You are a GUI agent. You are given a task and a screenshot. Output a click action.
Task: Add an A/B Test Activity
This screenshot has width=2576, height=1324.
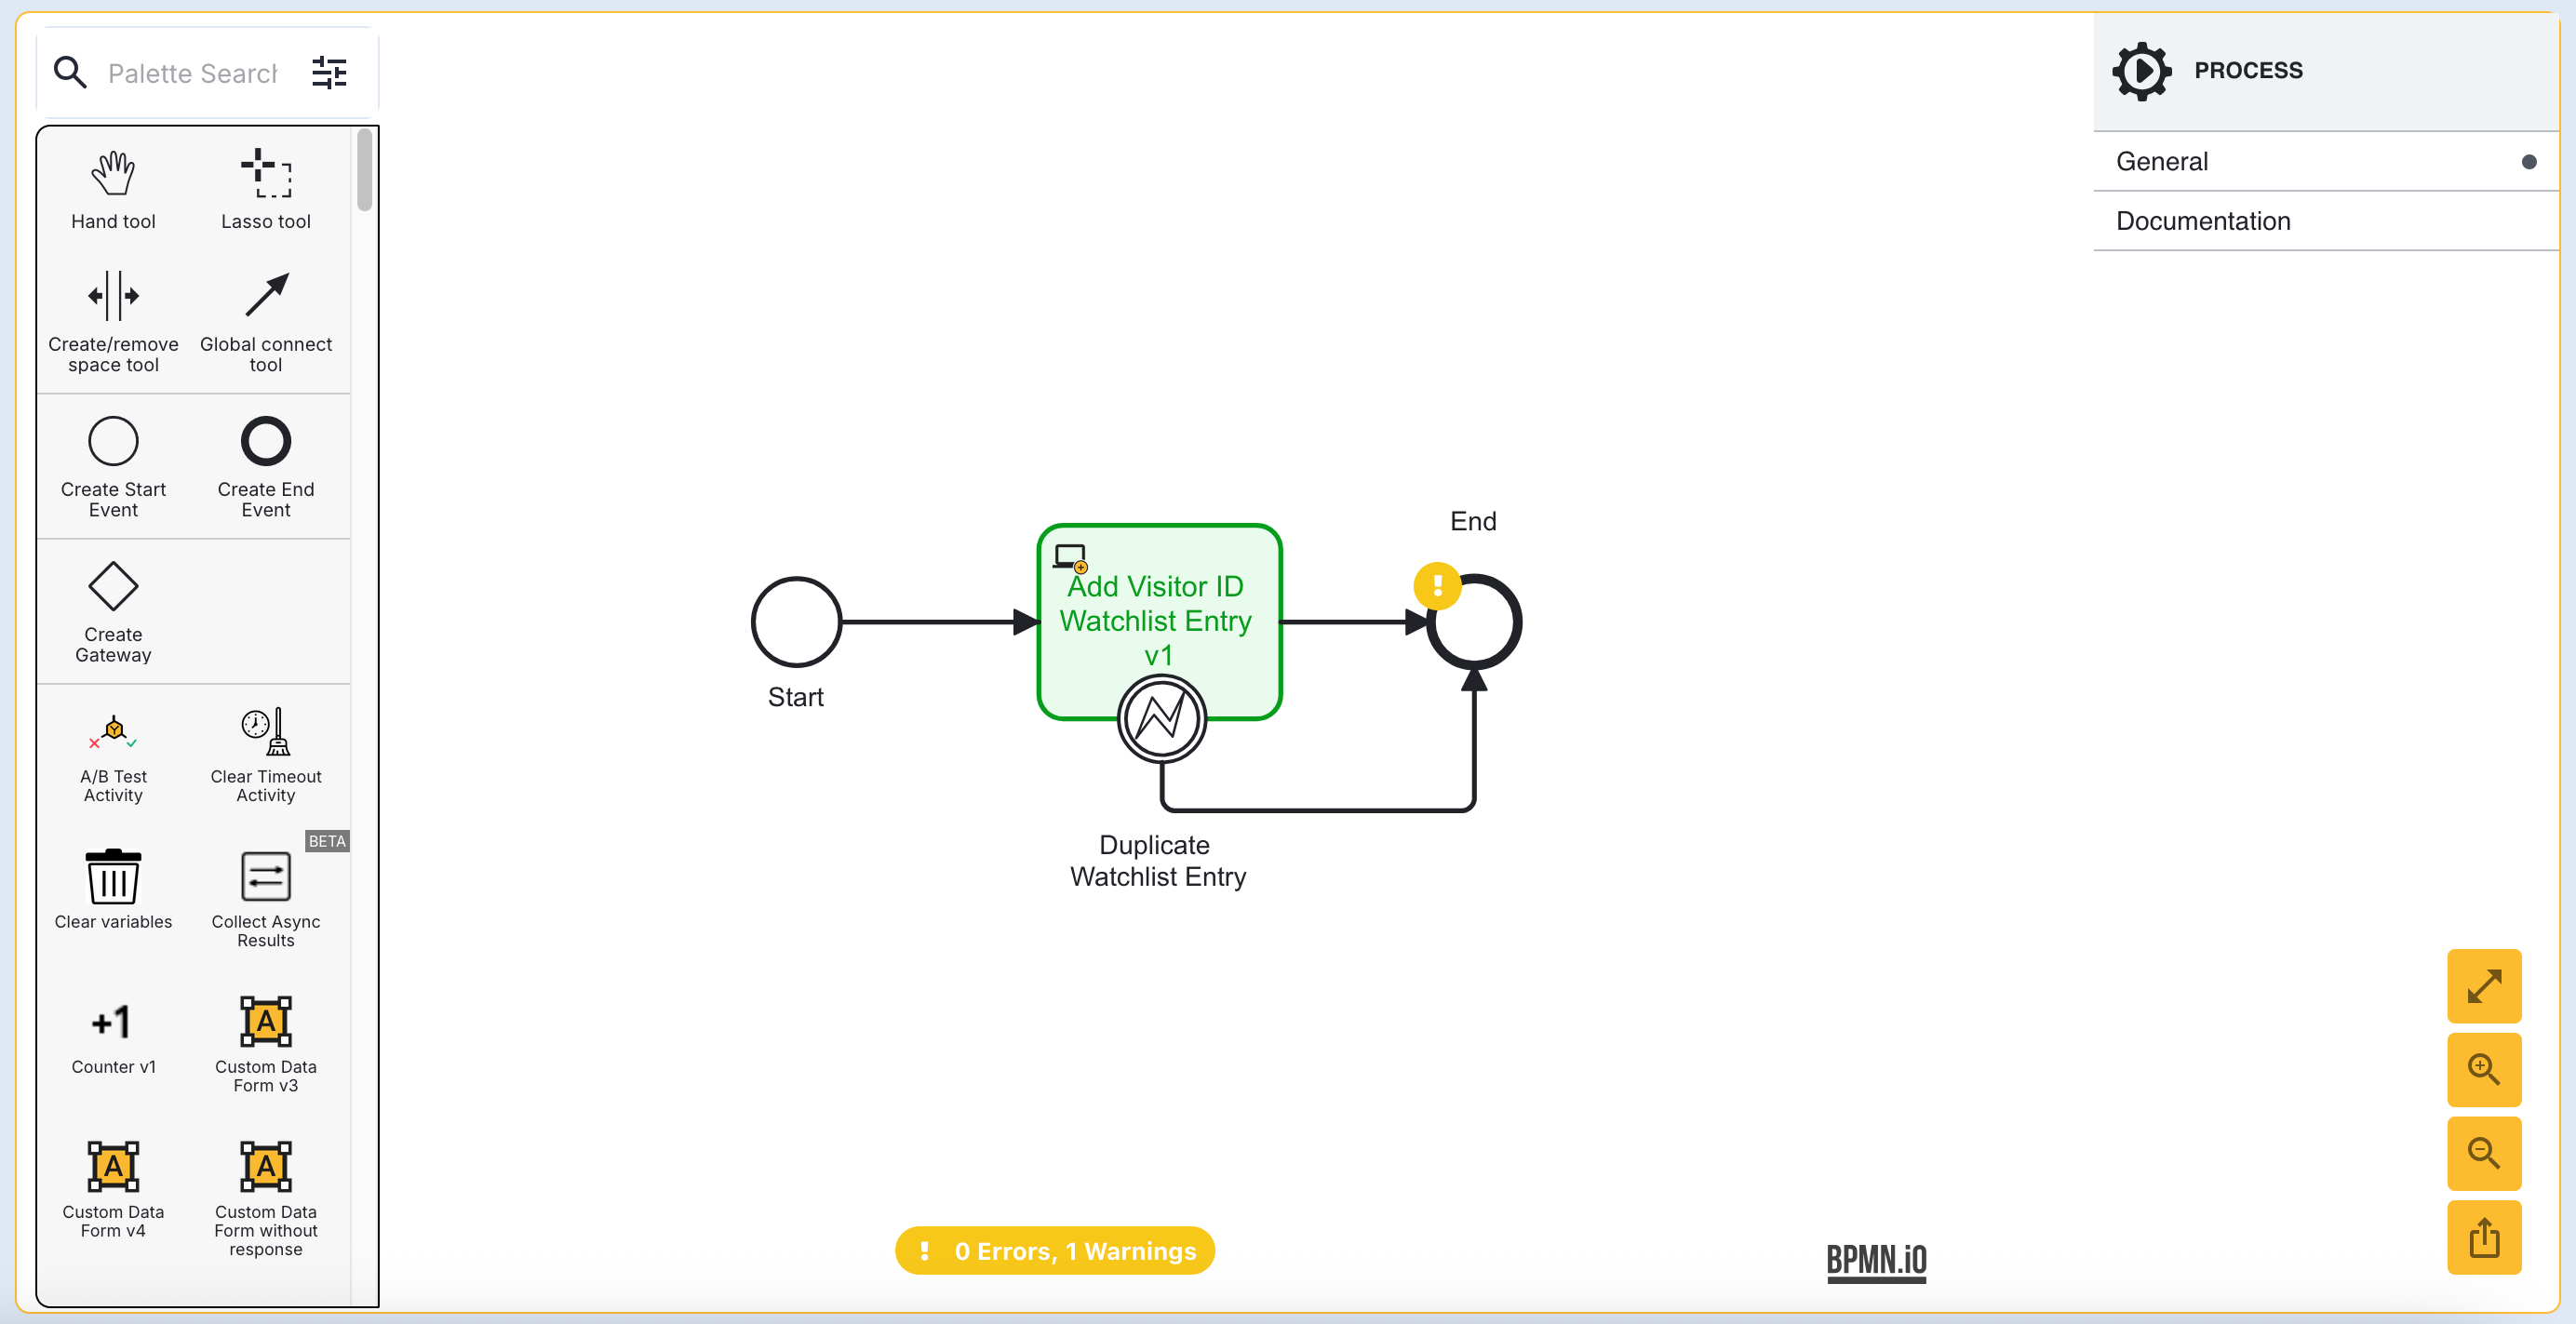(x=113, y=756)
